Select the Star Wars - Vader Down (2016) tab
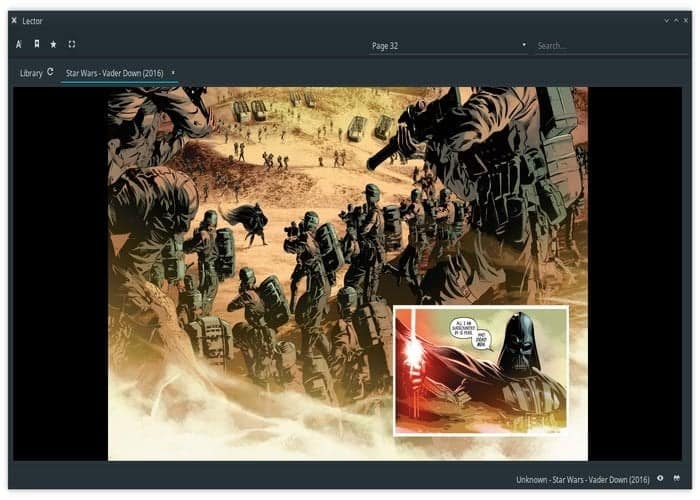 [114, 73]
